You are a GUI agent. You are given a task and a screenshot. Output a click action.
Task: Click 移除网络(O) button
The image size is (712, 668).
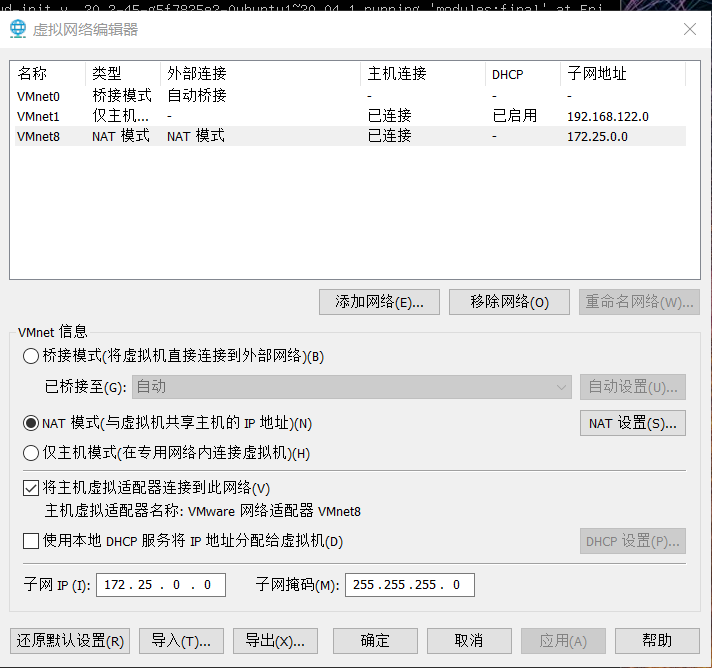[509, 302]
